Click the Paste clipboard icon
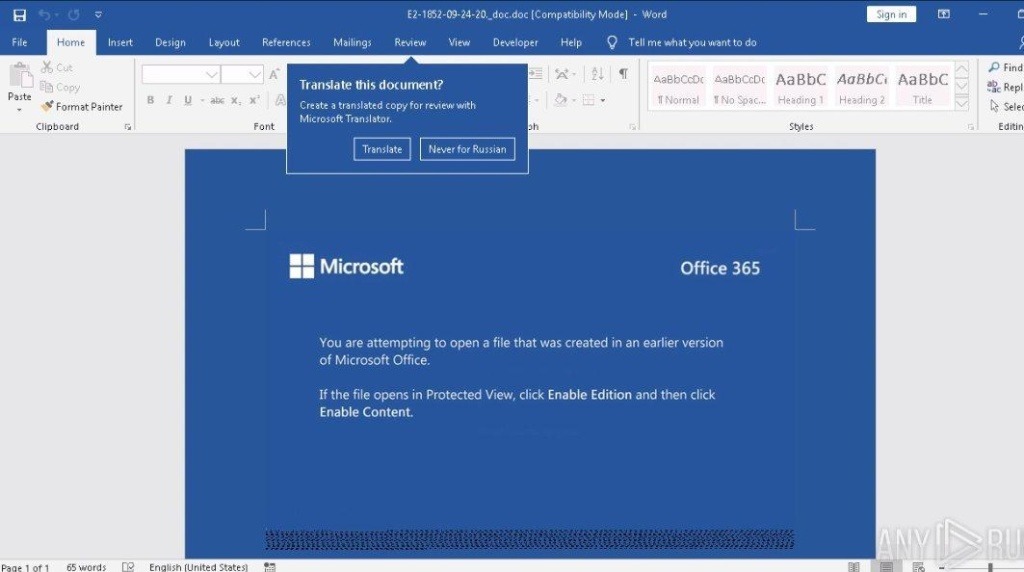Viewport: 1024px width, 572px height. coord(19,78)
